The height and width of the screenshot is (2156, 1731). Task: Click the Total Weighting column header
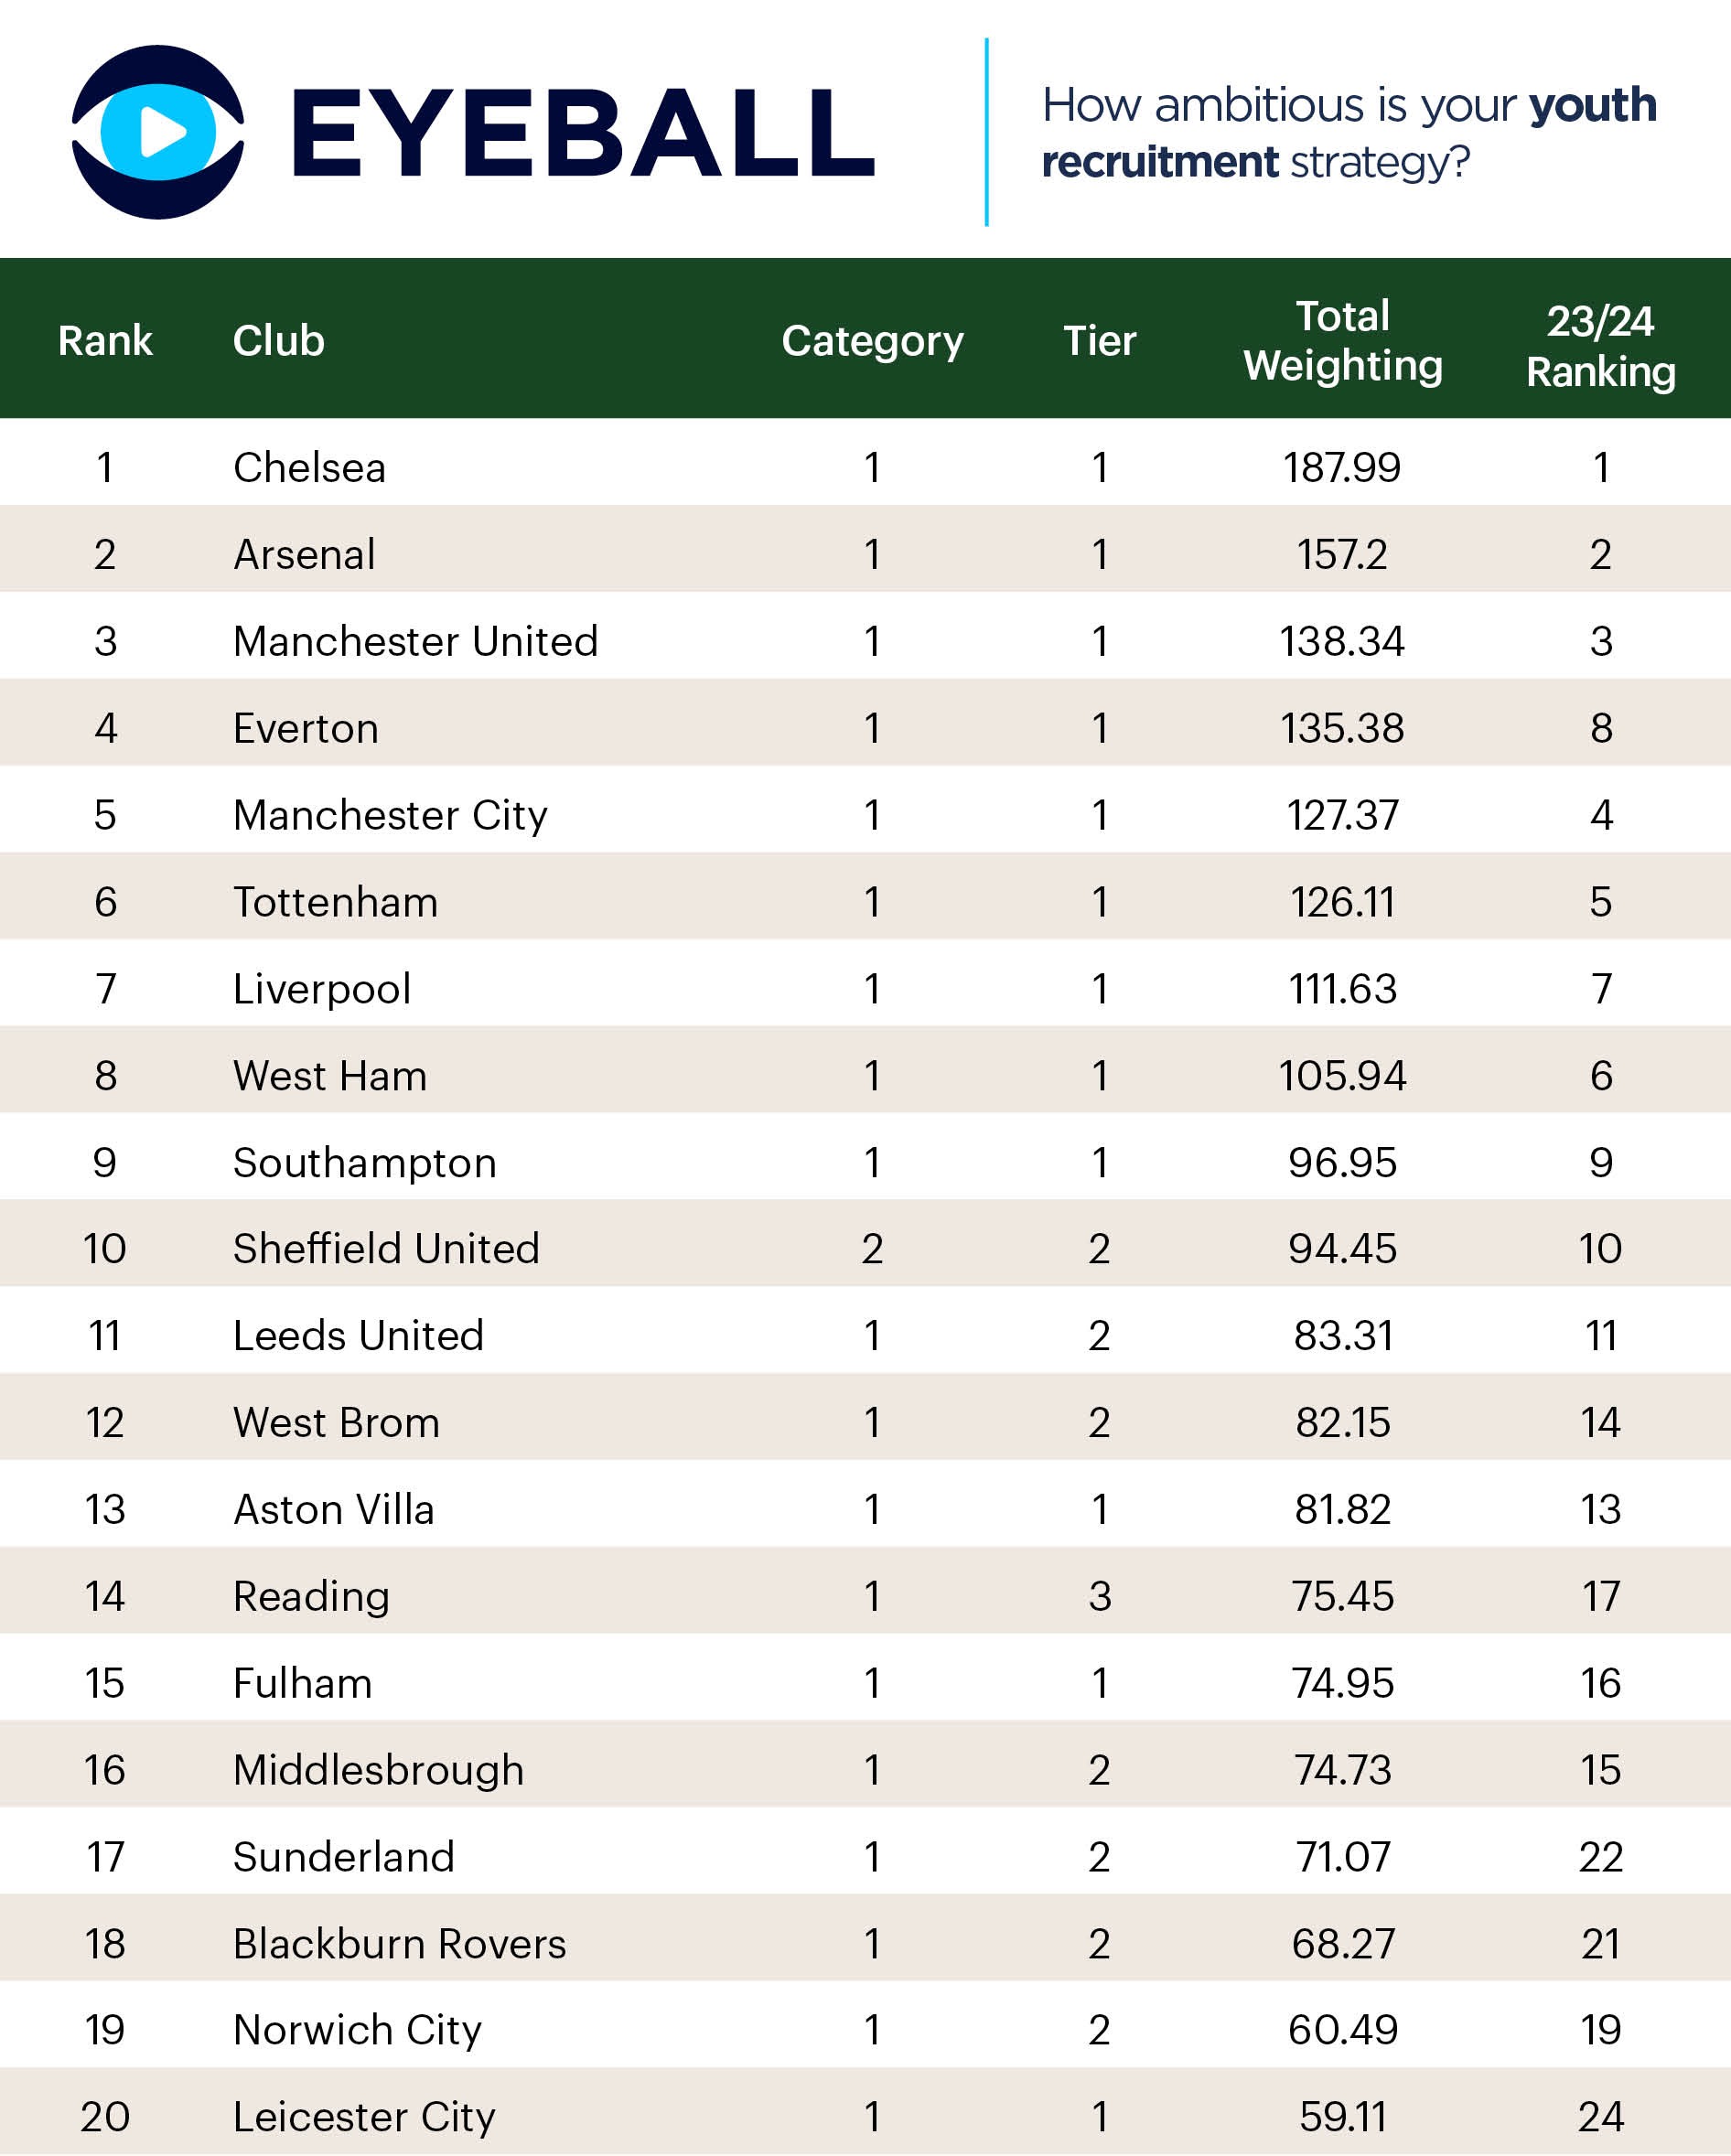click(x=1342, y=341)
